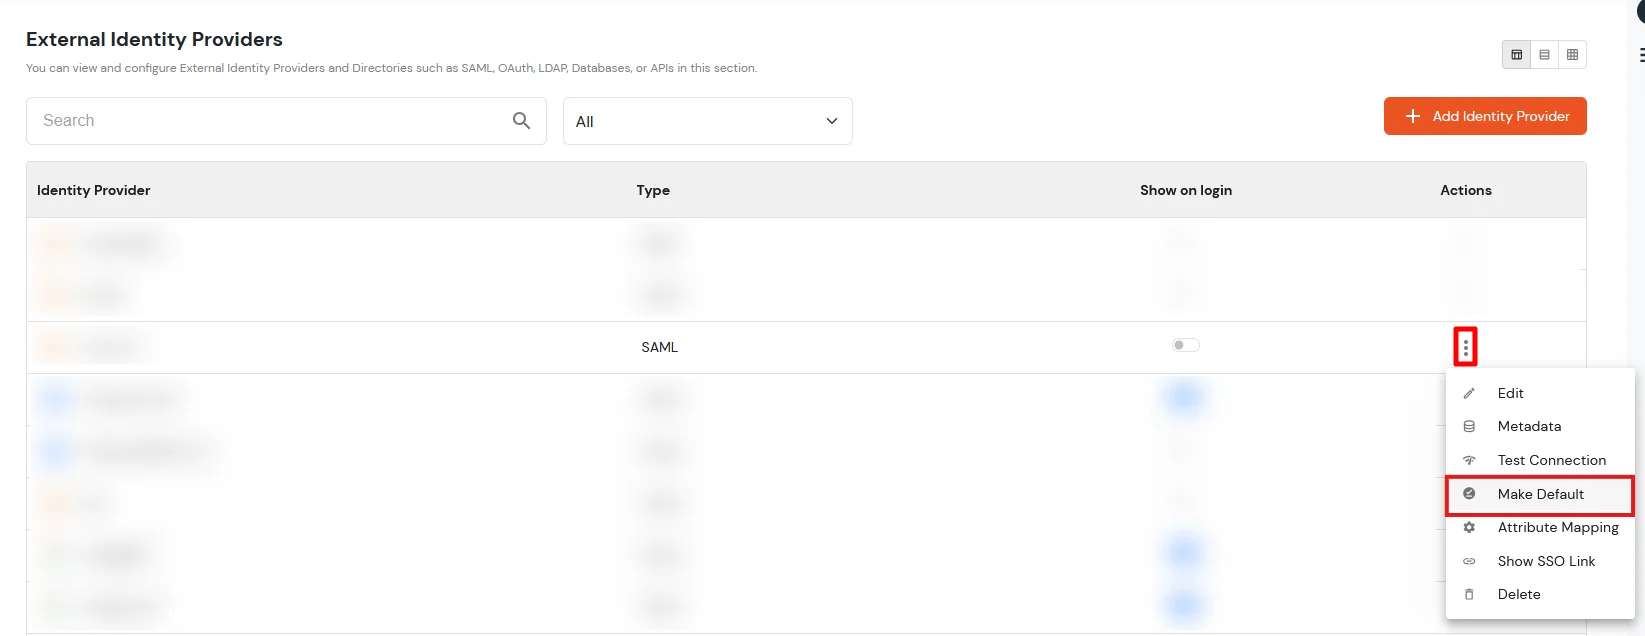Choose Metadata from the actions menu
This screenshot has width=1645, height=636.
click(x=1540, y=426)
